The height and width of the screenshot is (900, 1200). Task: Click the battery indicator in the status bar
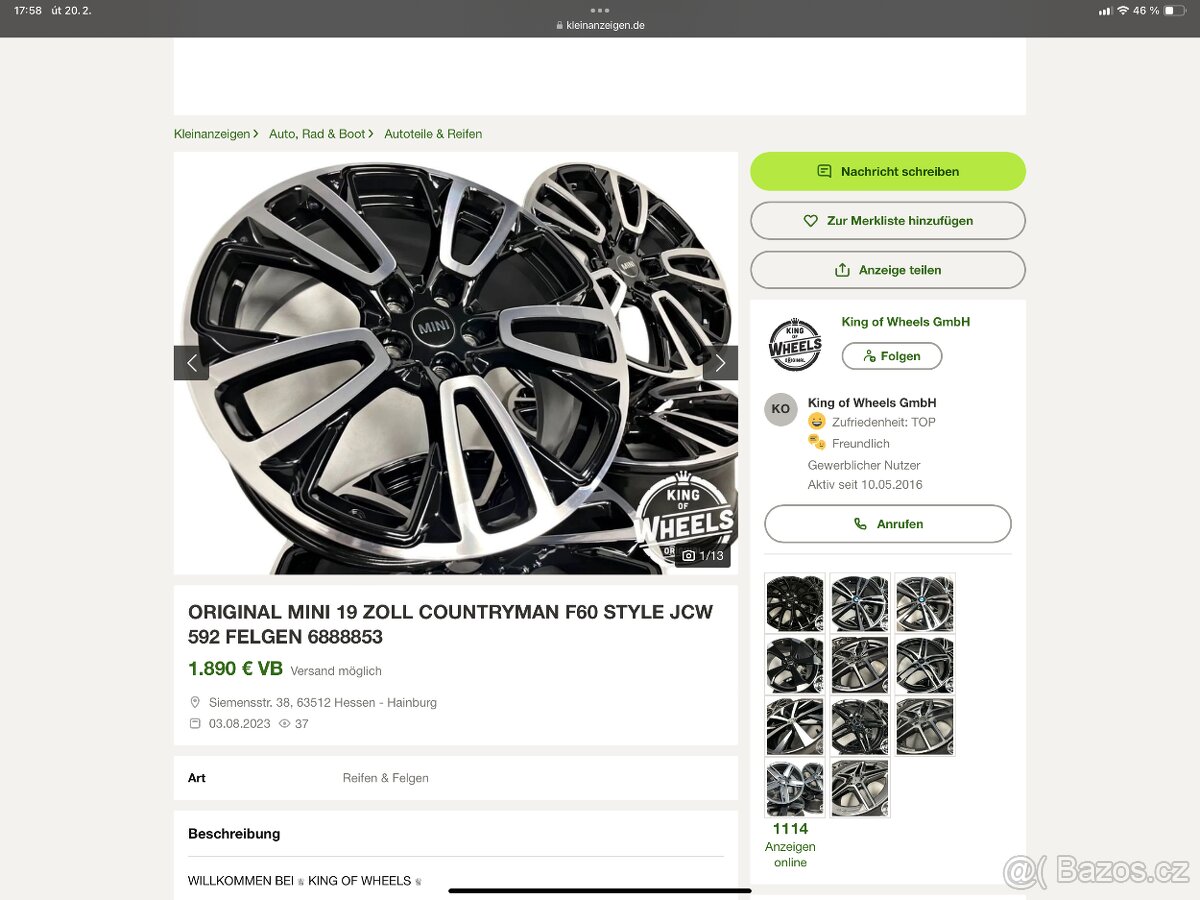(1174, 10)
